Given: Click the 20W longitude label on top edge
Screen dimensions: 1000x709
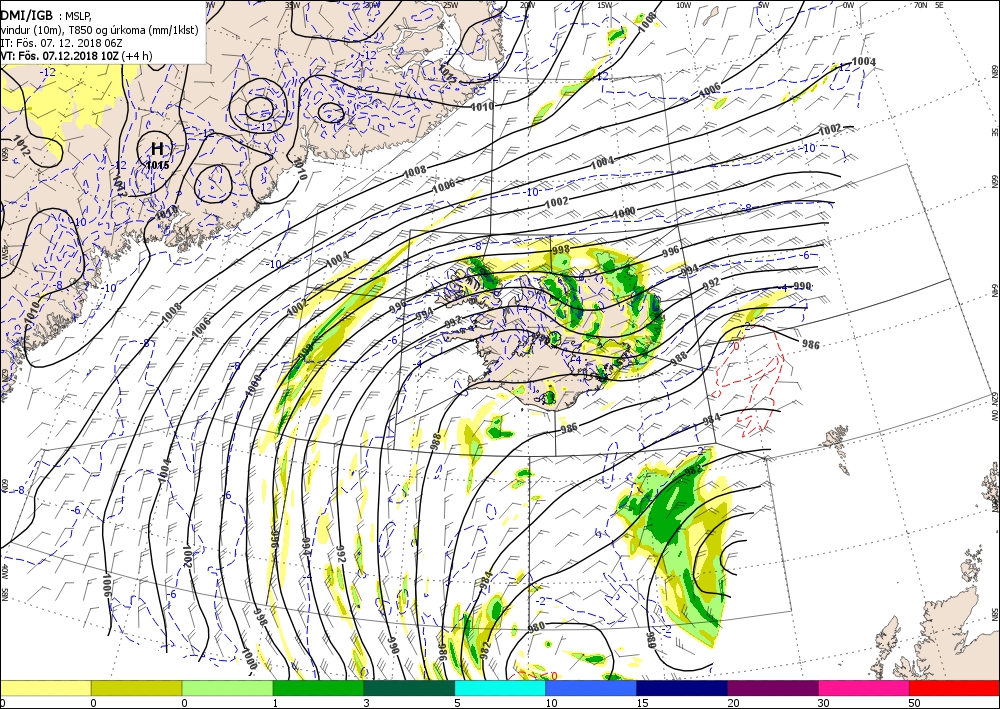Looking at the screenshot, I should point(527,4).
